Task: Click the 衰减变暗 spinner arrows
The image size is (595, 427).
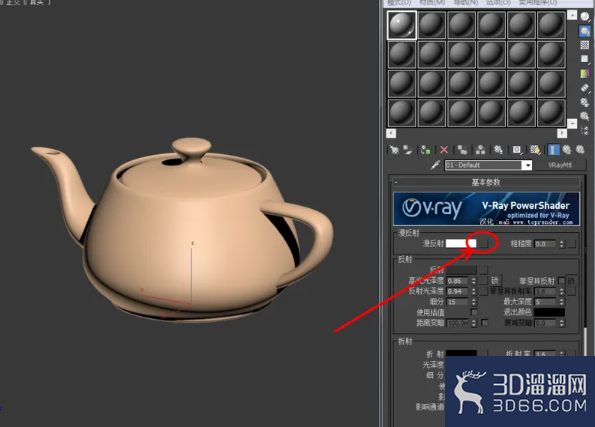Action: (562, 323)
